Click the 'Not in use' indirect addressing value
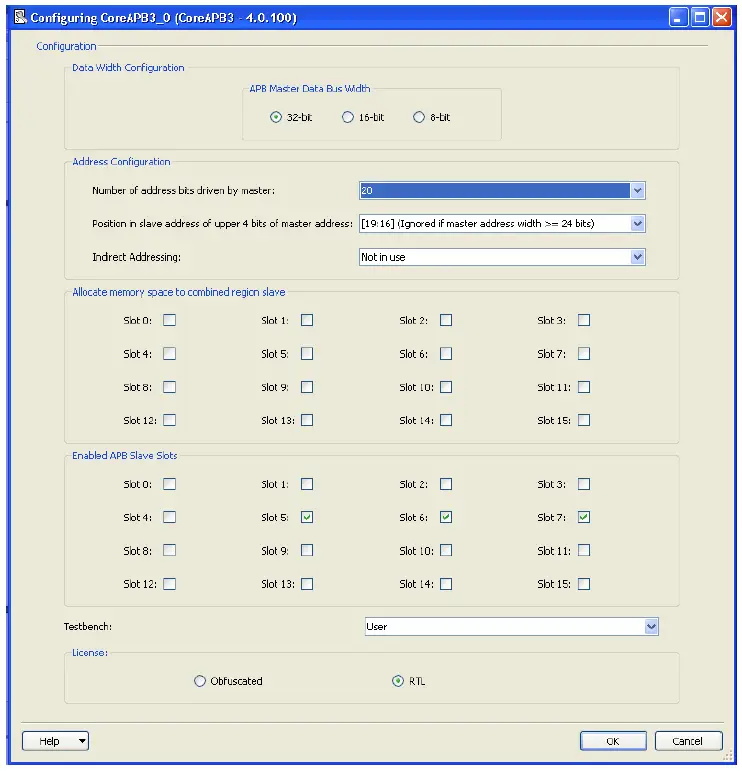Viewport: 742px width, 771px height. coord(383,257)
